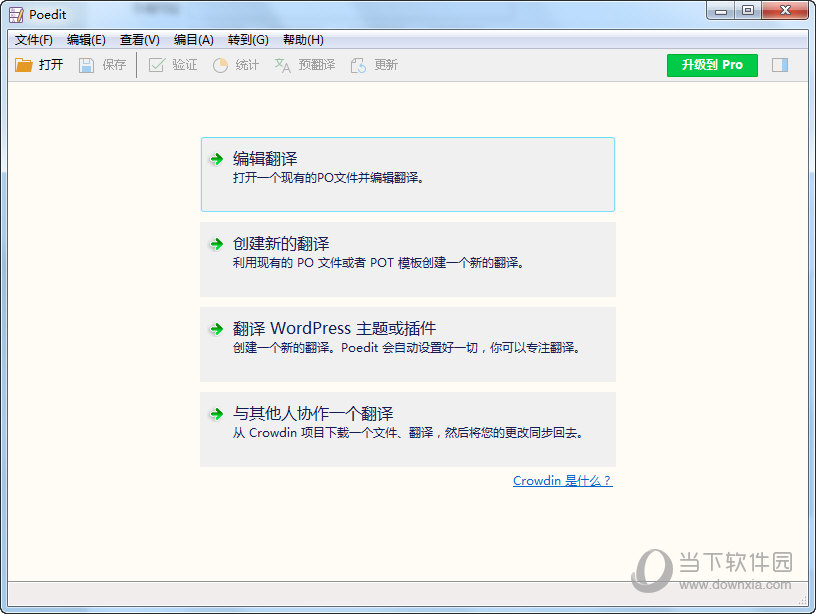The image size is (816, 614).
Task: Click description mentioning Crowdin 项目下载
Action: [408, 432]
